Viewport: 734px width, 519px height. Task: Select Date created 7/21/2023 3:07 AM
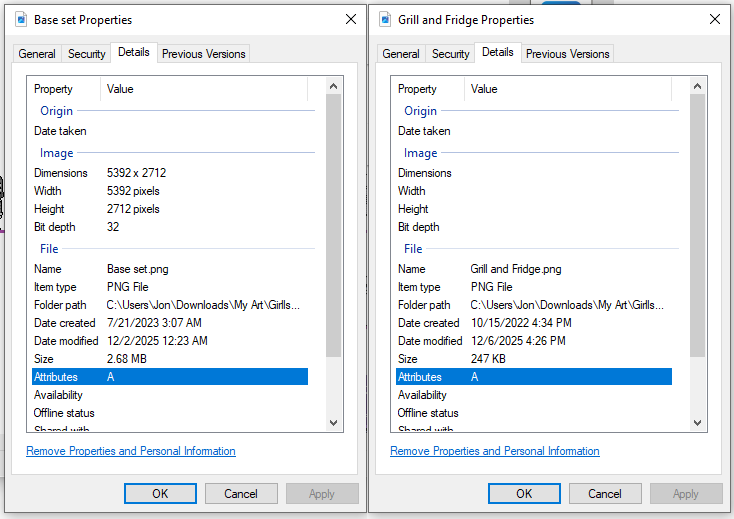click(x=154, y=323)
